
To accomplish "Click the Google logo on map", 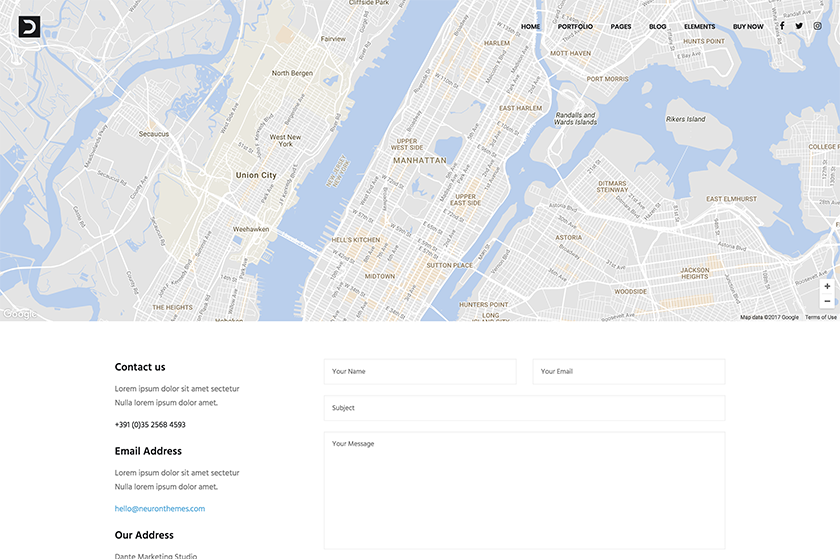I will coord(20,314).
